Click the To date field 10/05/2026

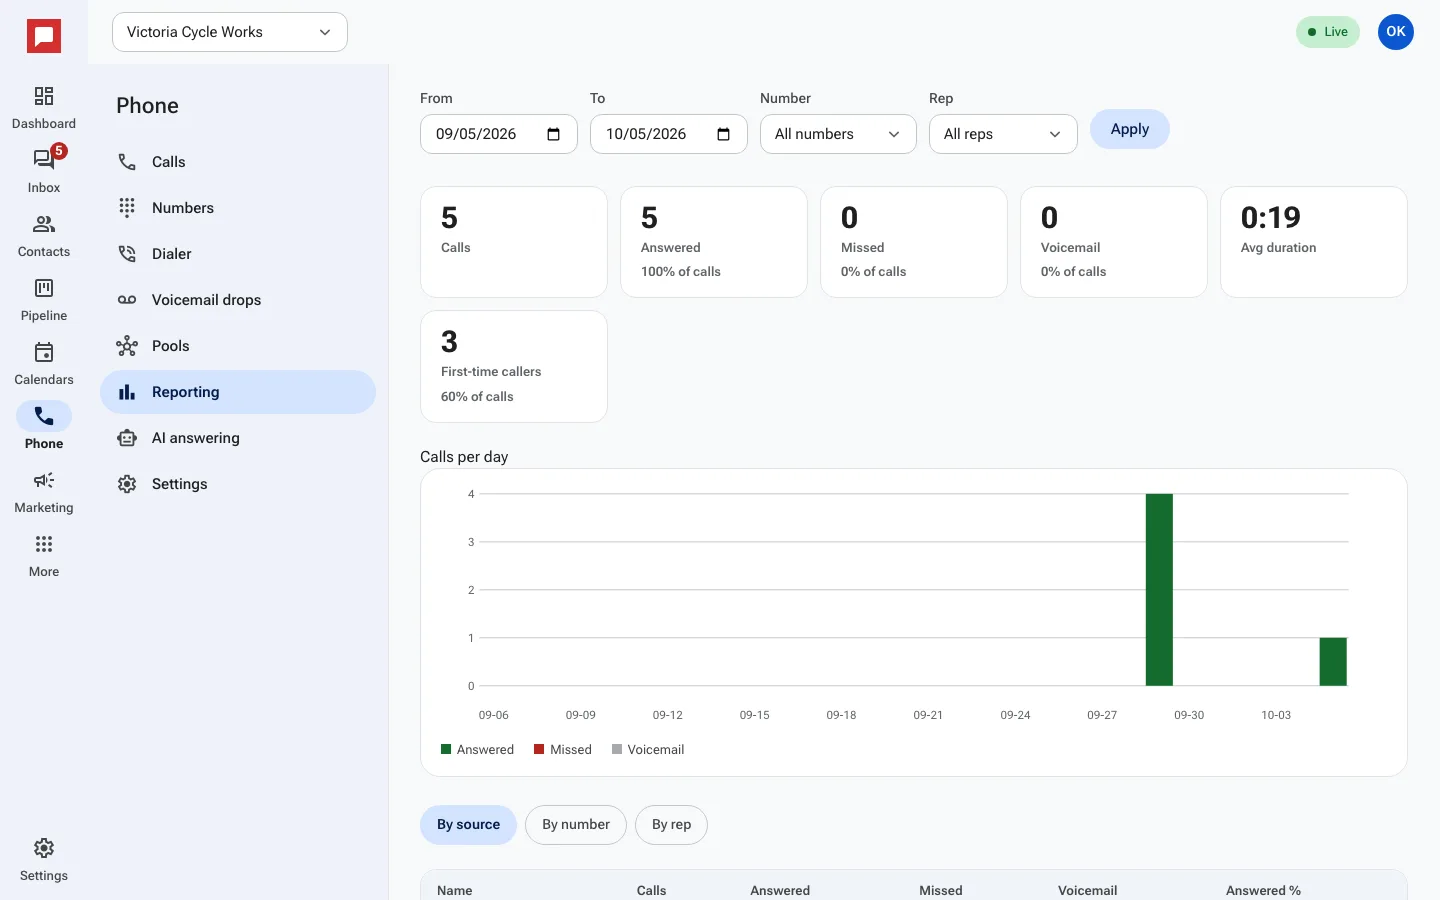coord(669,134)
